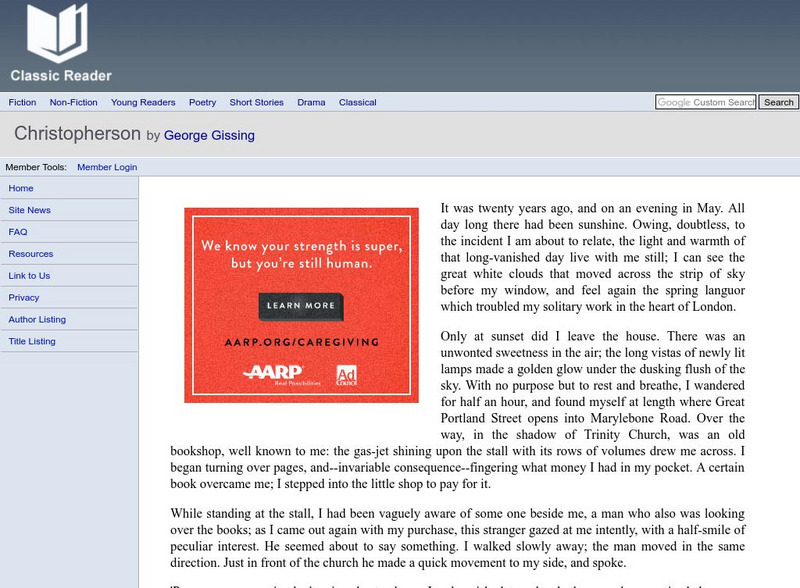Open the Title Listing
This screenshot has height=588, width=800.
click(x=32, y=341)
